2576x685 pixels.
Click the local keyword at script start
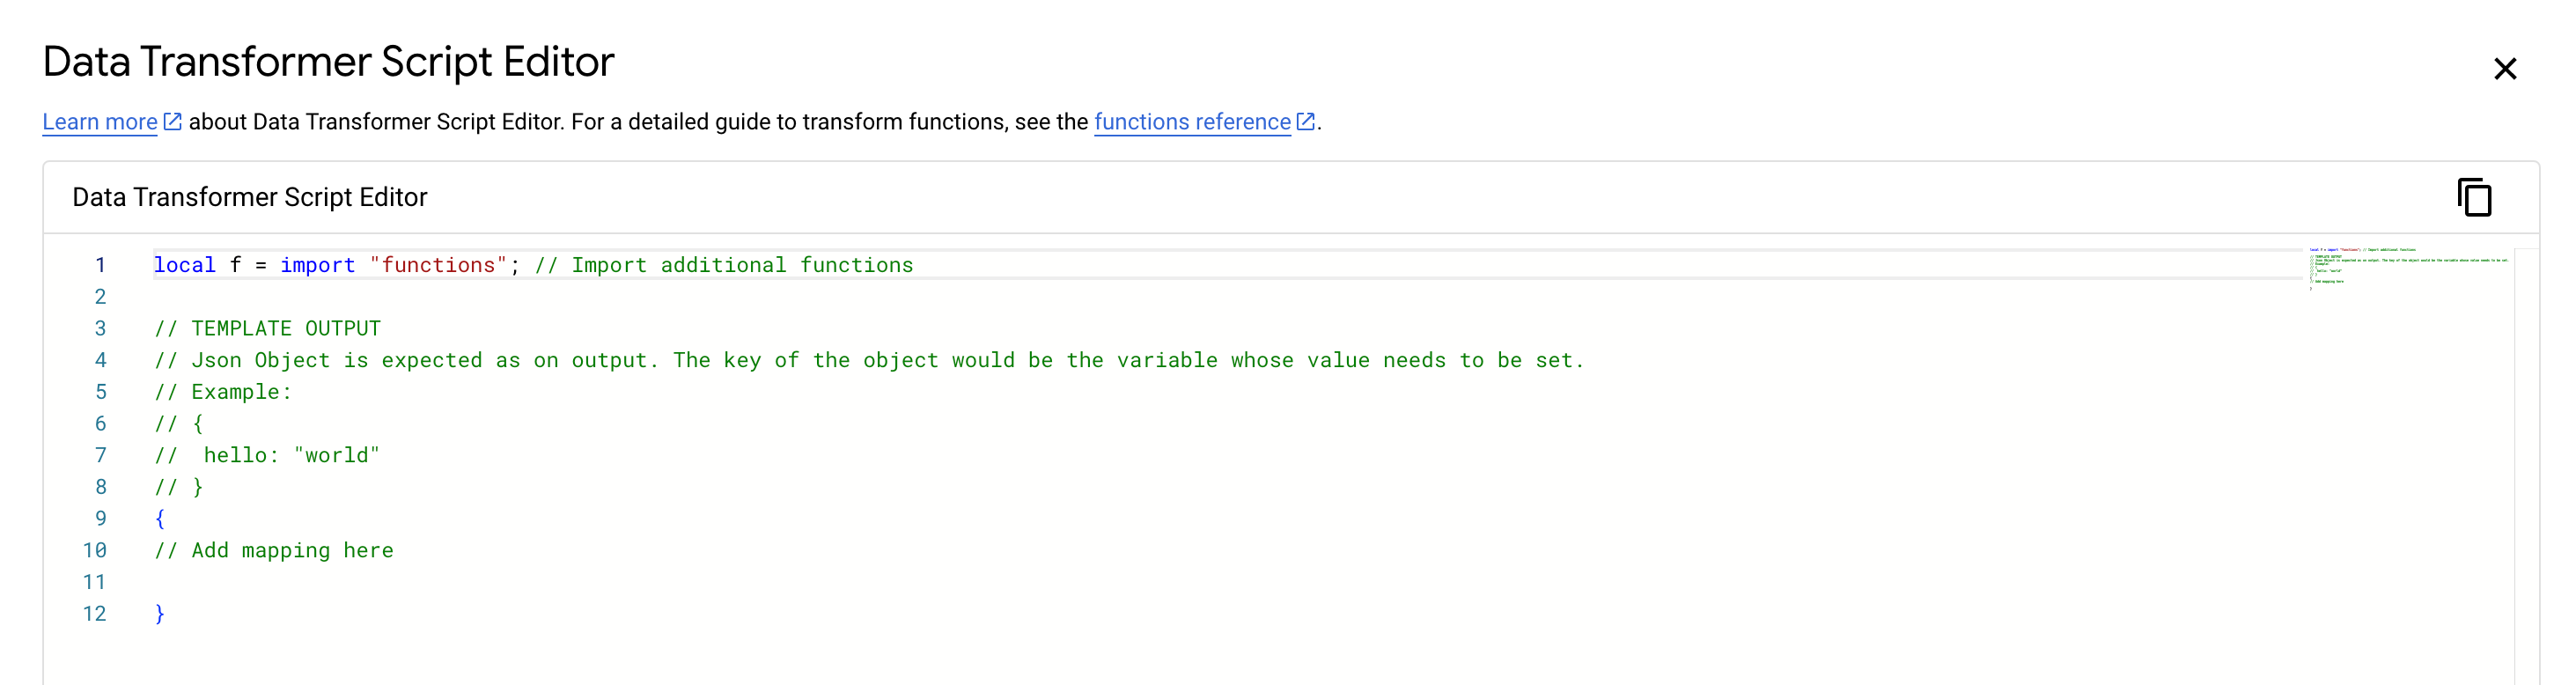(x=184, y=264)
